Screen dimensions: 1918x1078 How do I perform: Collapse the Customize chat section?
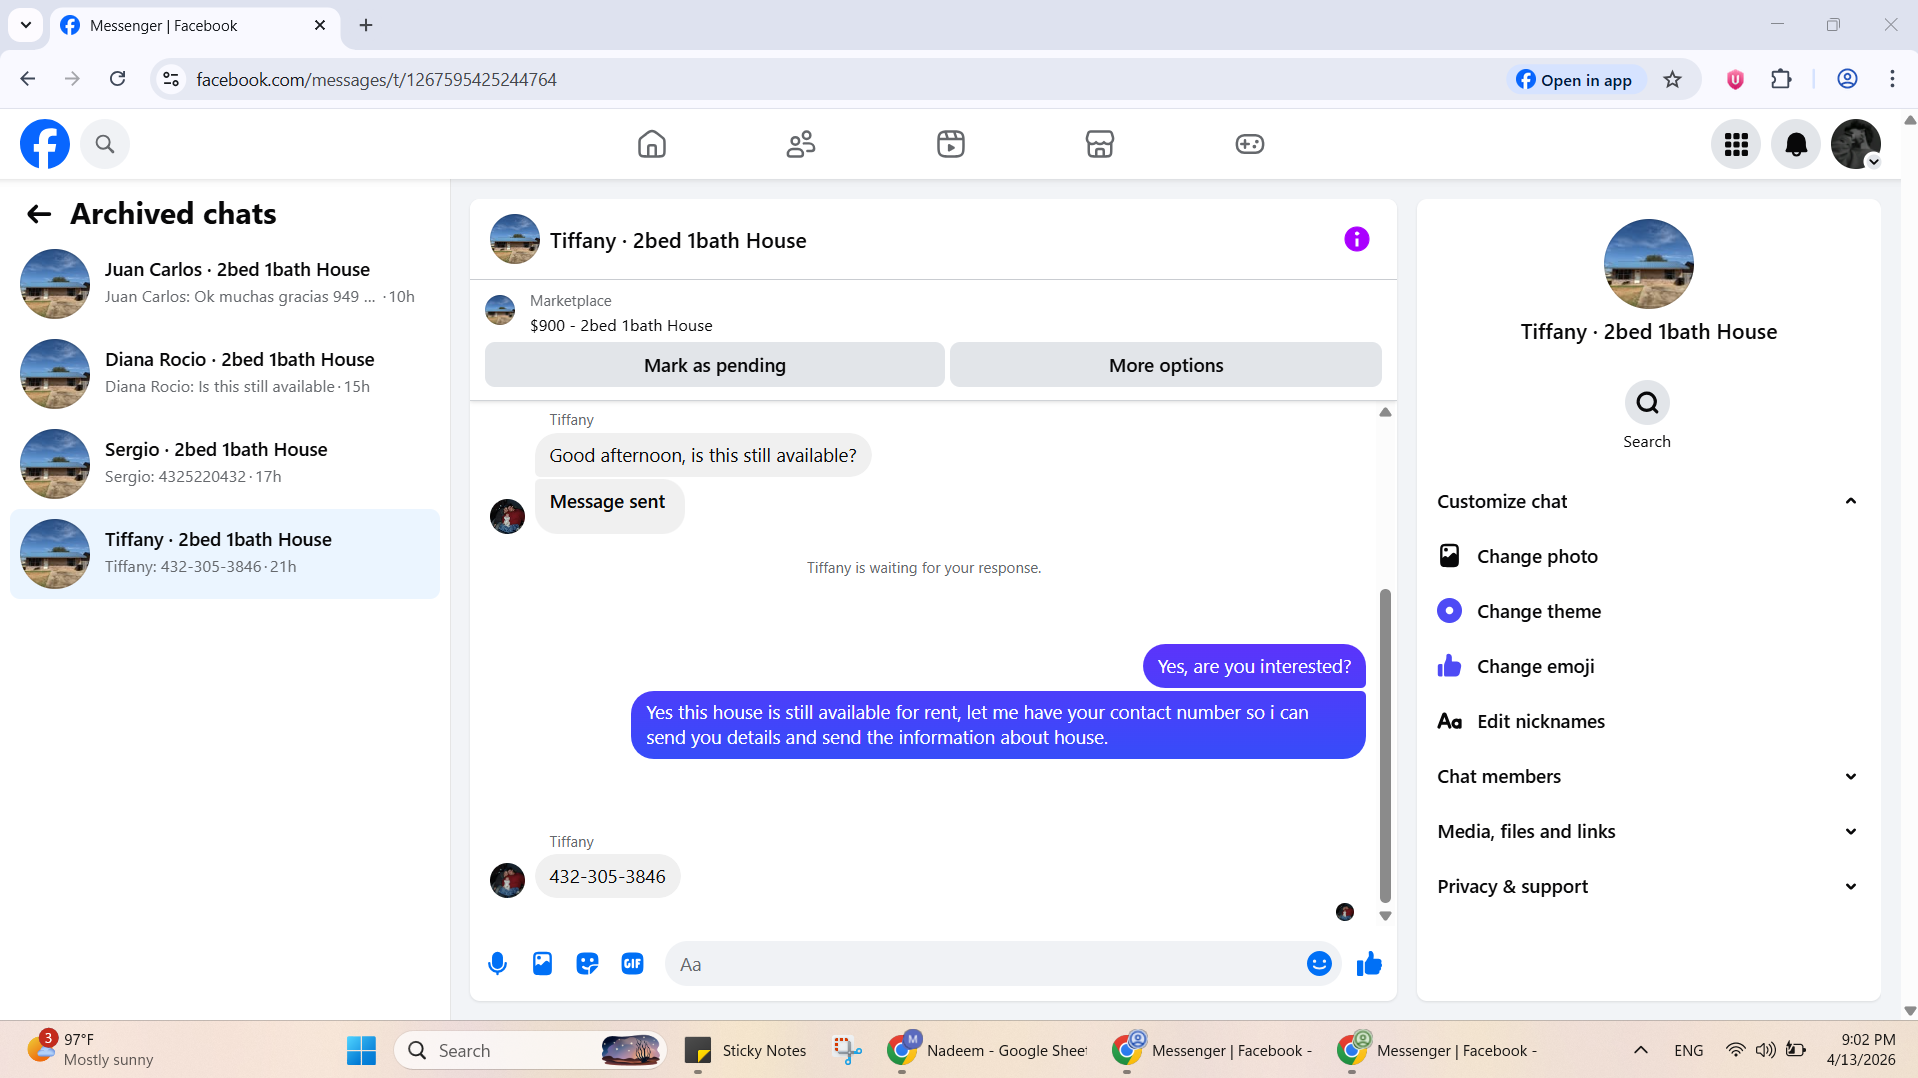(1648, 501)
